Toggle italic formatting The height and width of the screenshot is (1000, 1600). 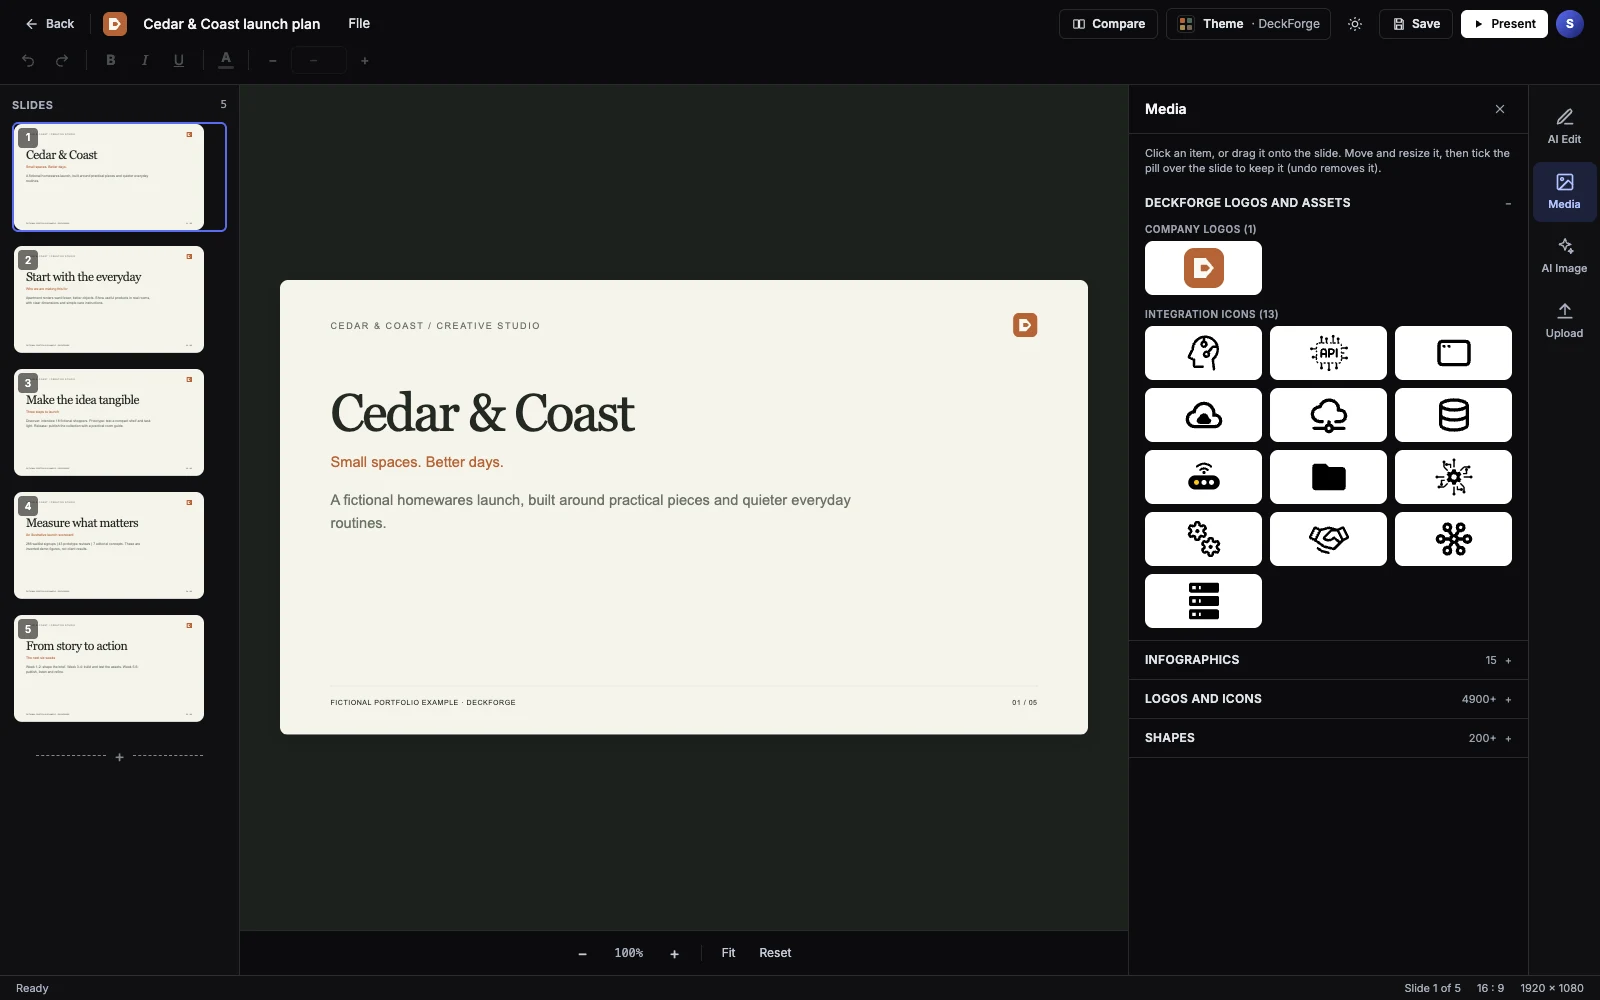(x=145, y=61)
